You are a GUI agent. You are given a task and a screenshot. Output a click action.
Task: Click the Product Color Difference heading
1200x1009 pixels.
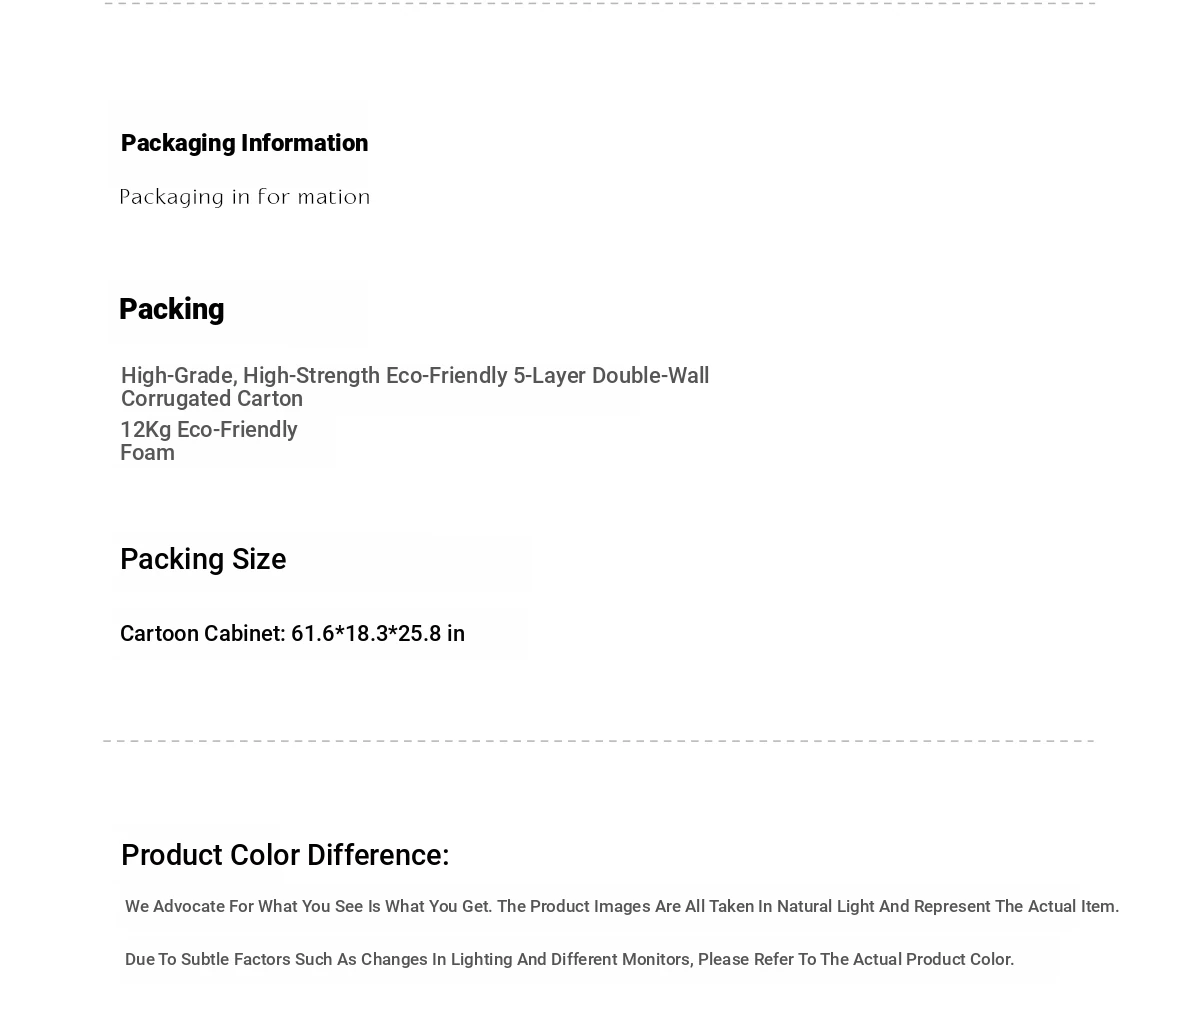click(x=285, y=855)
